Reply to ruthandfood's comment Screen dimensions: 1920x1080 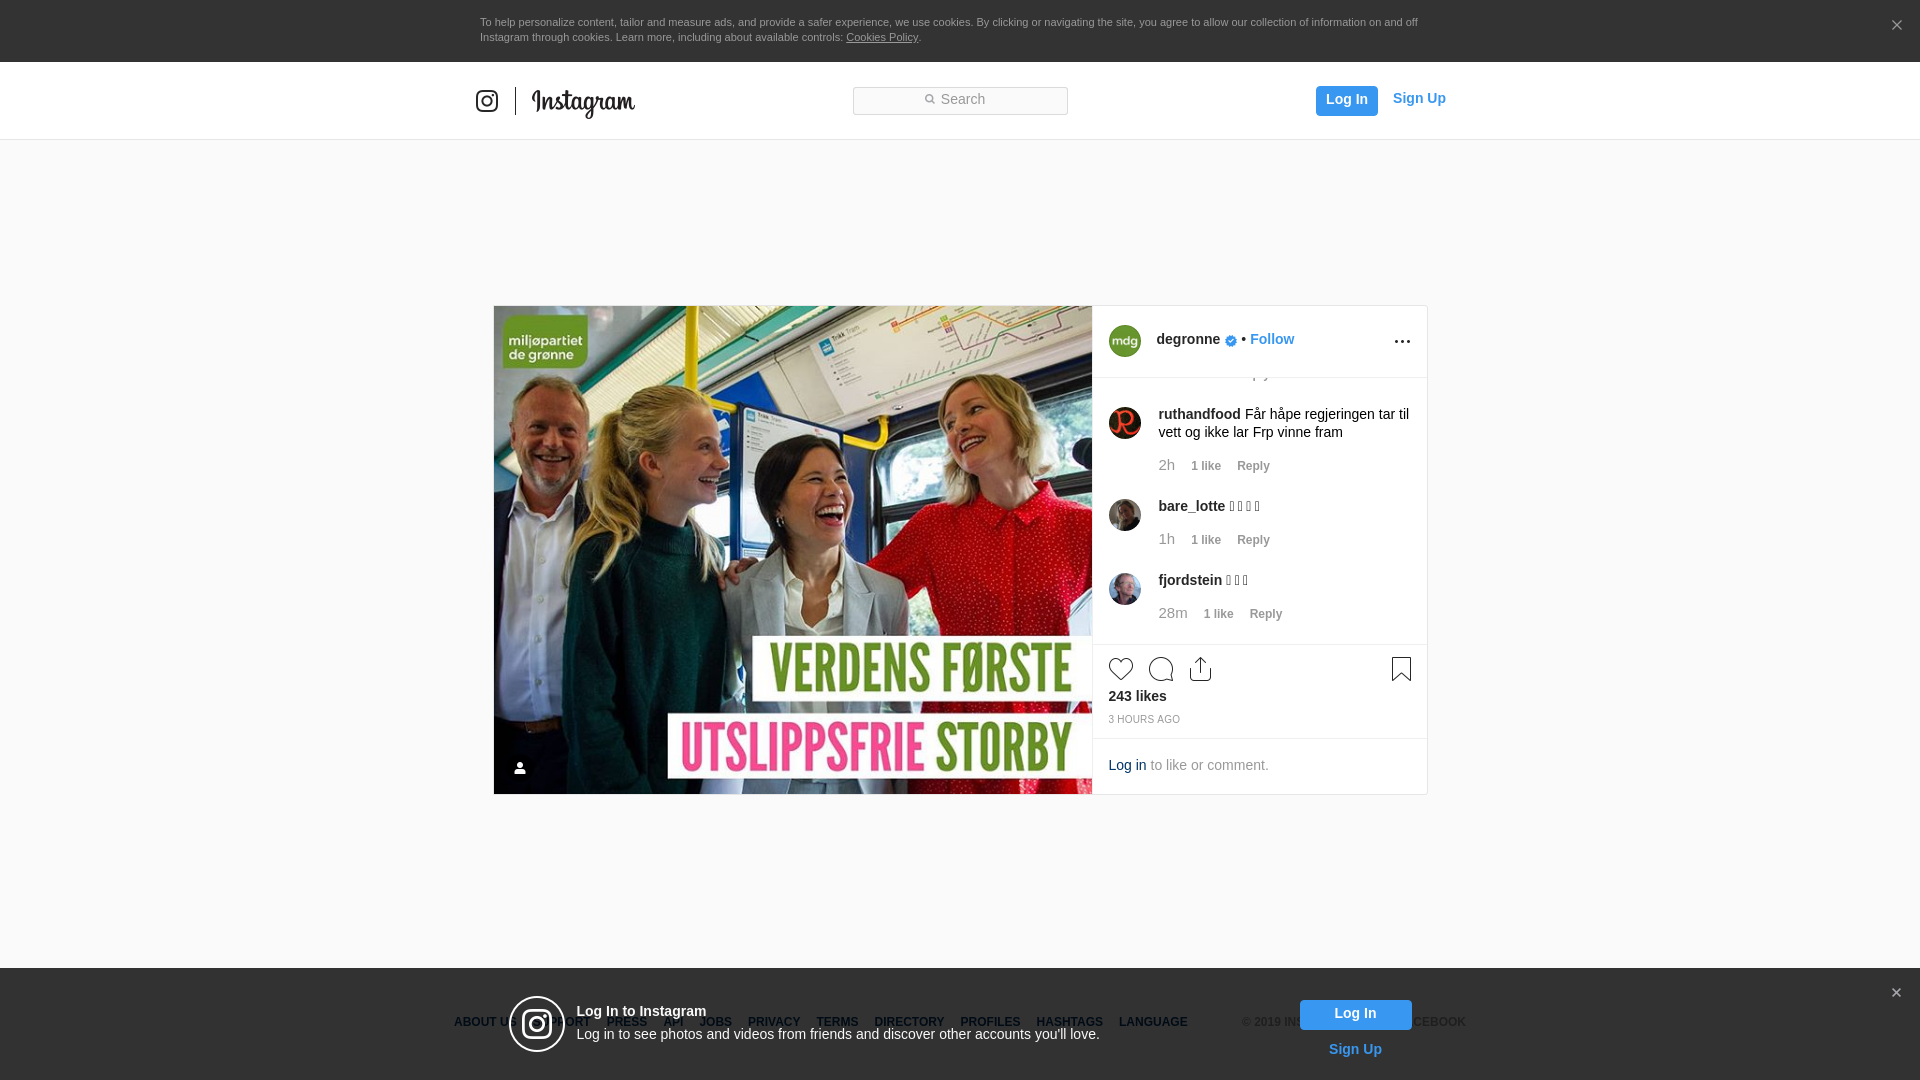pos(1253,466)
